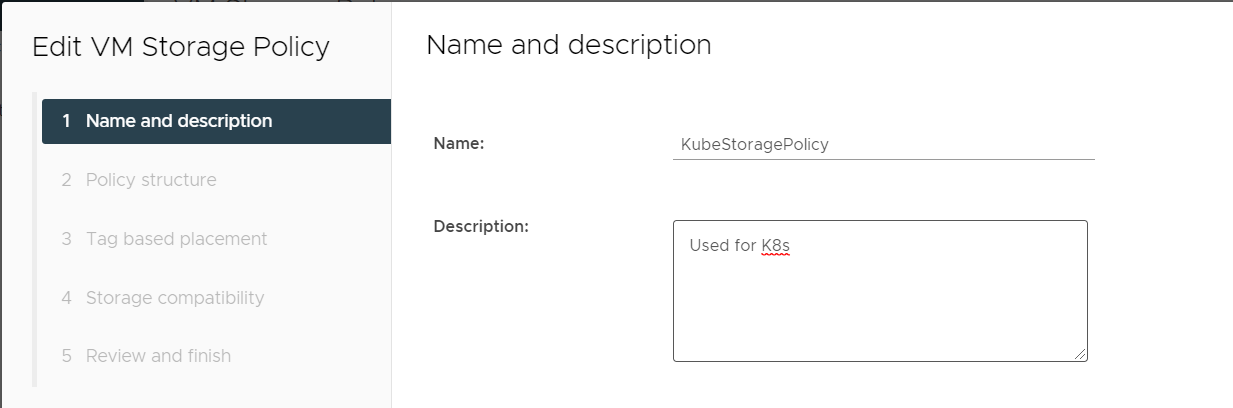Image resolution: width=1233 pixels, height=408 pixels.
Task: Click step number 5 in wizard
Action: pos(66,356)
